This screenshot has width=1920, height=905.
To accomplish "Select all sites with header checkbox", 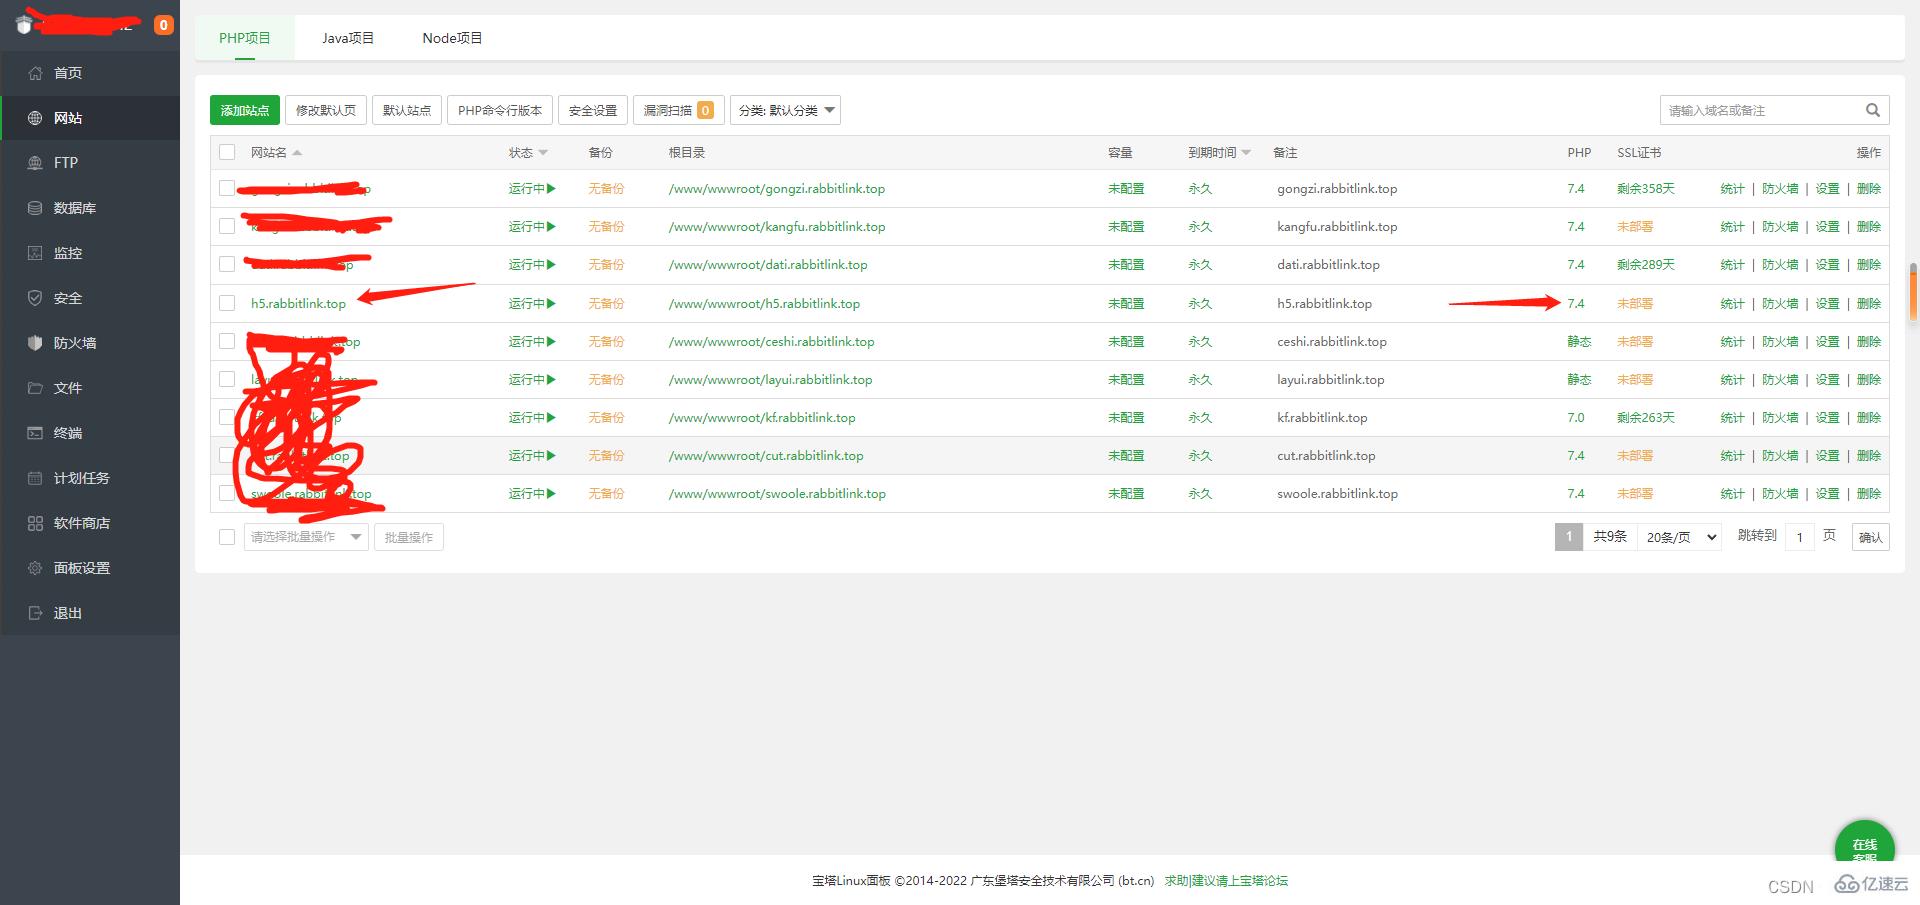I will point(227,152).
